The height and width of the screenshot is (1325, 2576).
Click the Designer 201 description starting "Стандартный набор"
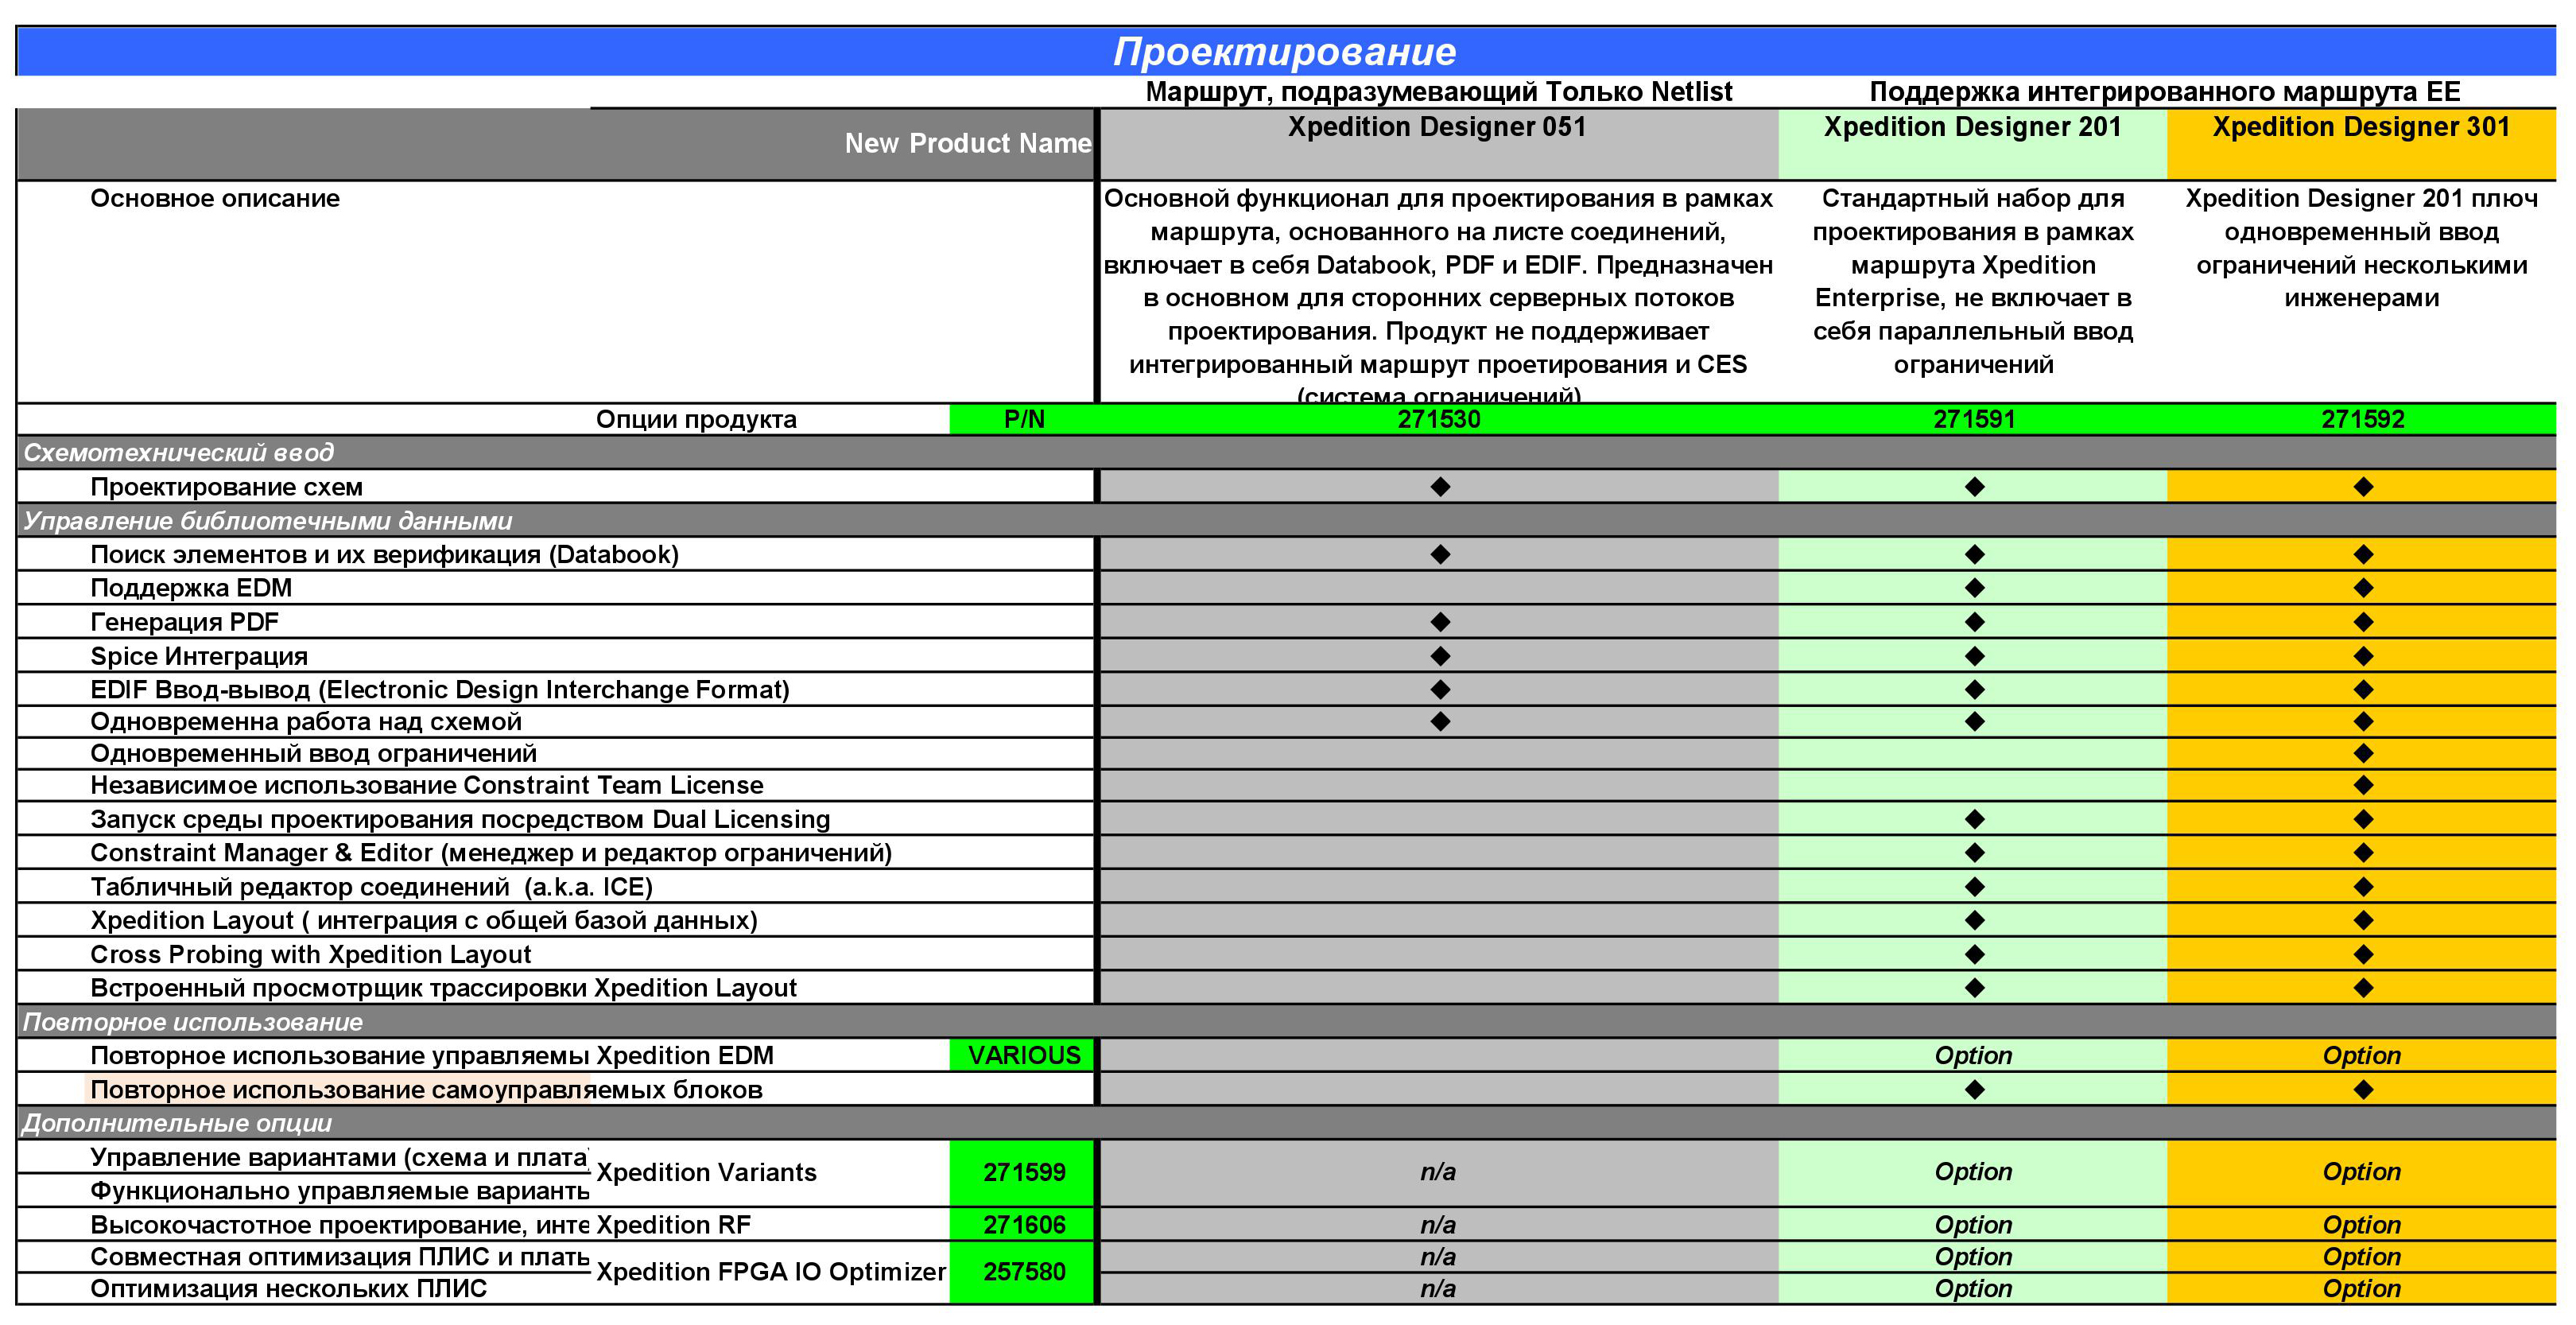click(1973, 281)
